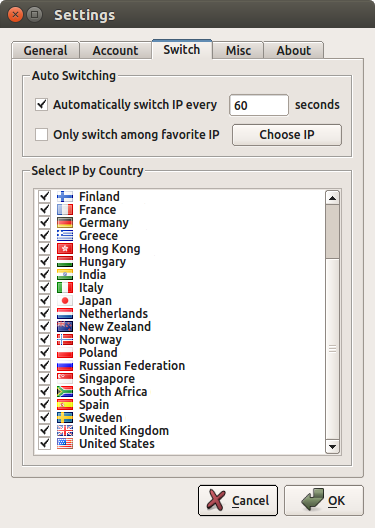Select the Switch tab
This screenshot has height=528, width=375.
[182, 50]
